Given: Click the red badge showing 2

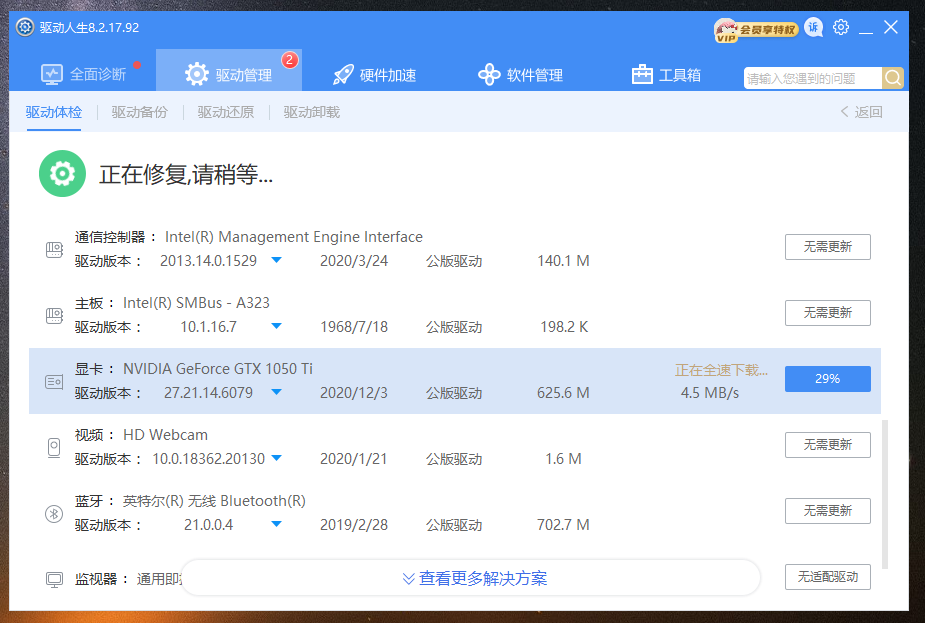Looking at the screenshot, I should click(290, 60).
